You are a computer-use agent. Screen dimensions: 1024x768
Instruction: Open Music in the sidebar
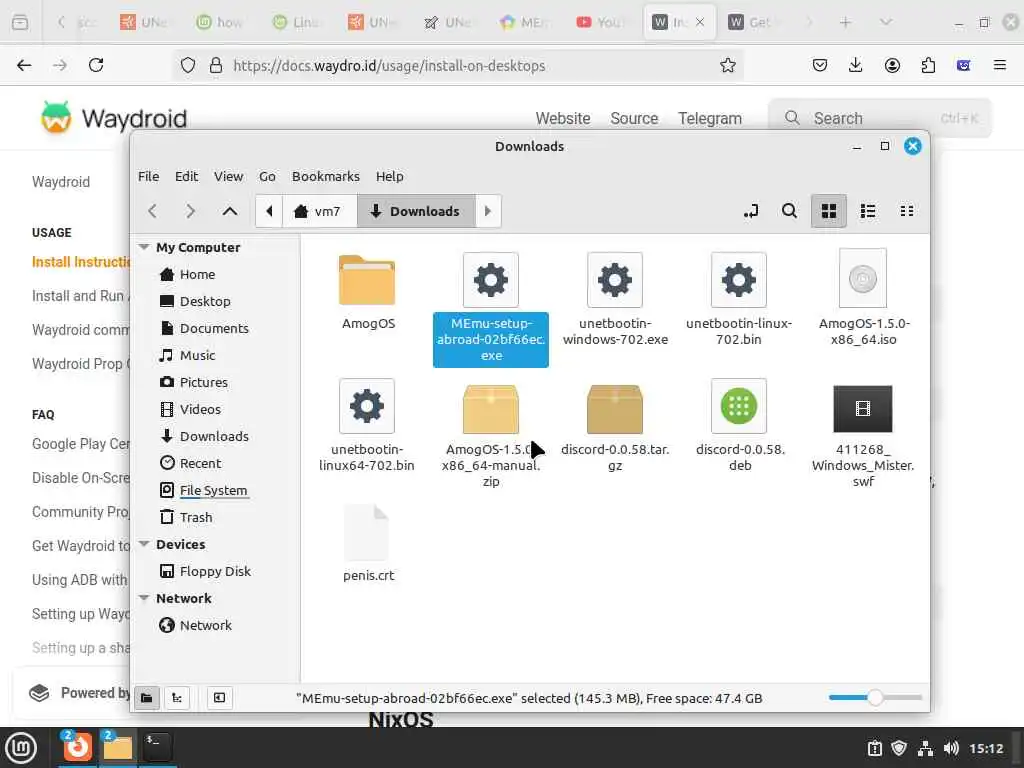click(197, 355)
